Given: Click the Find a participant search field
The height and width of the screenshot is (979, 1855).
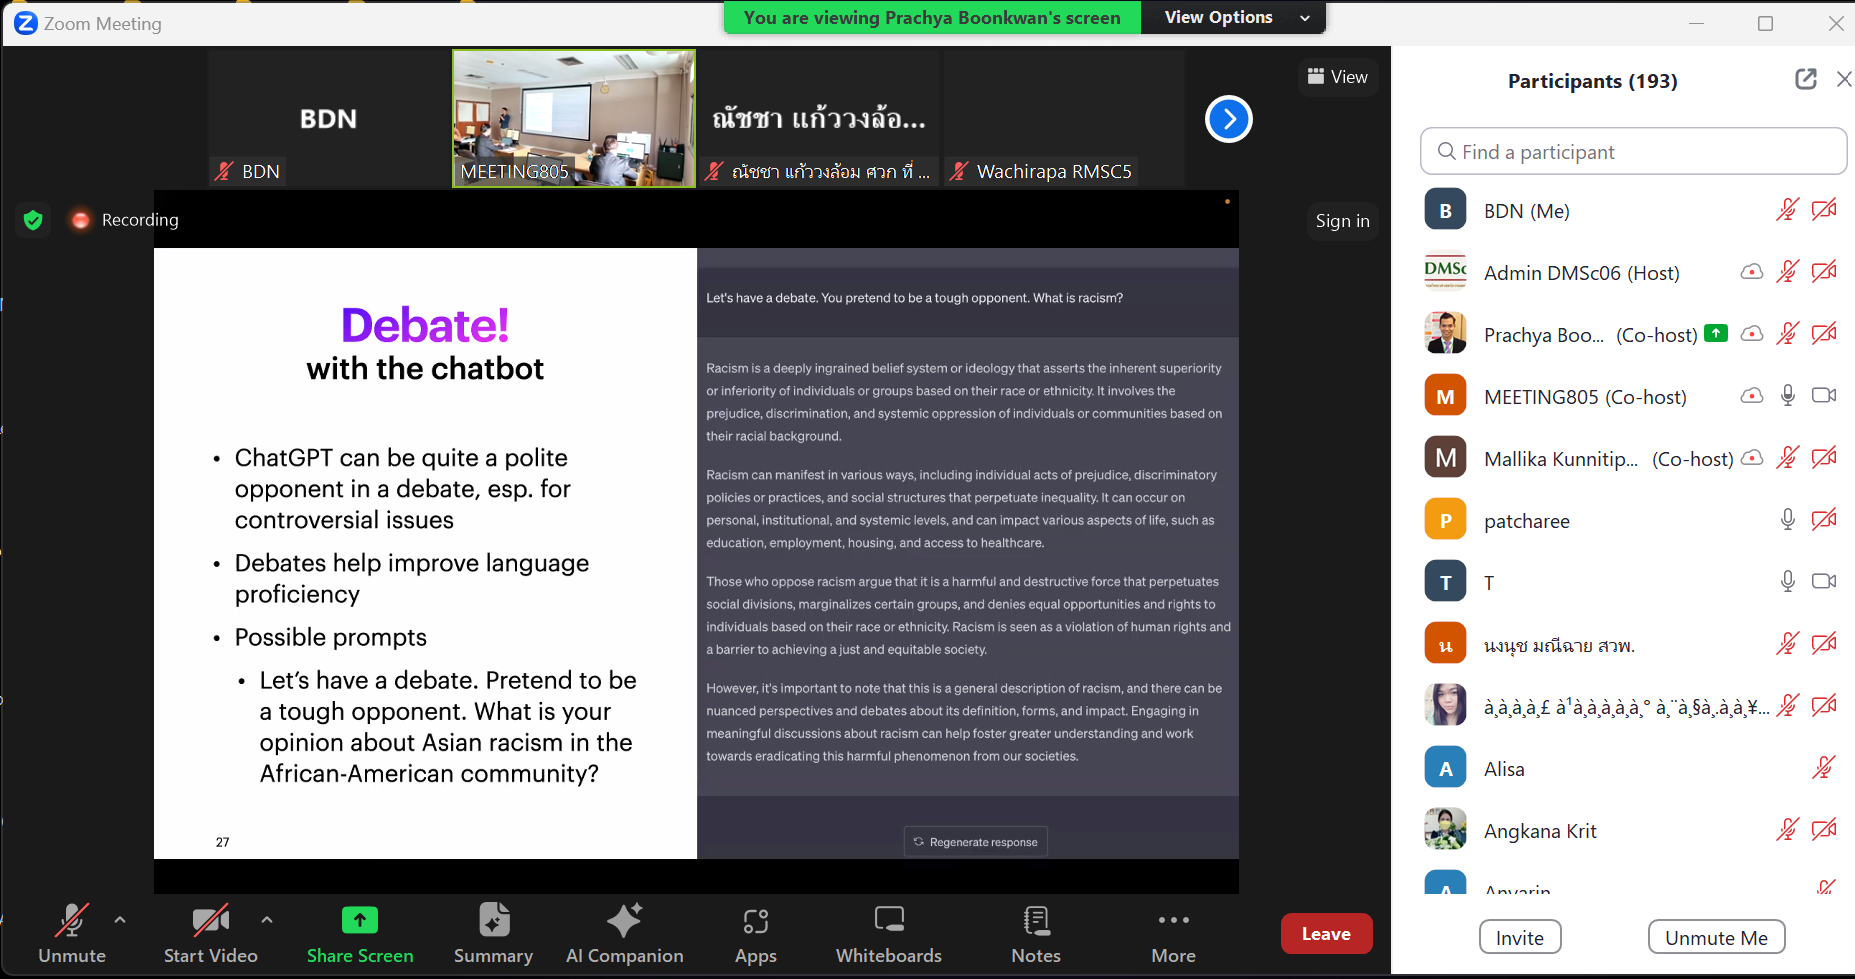Looking at the screenshot, I should (1633, 152).
